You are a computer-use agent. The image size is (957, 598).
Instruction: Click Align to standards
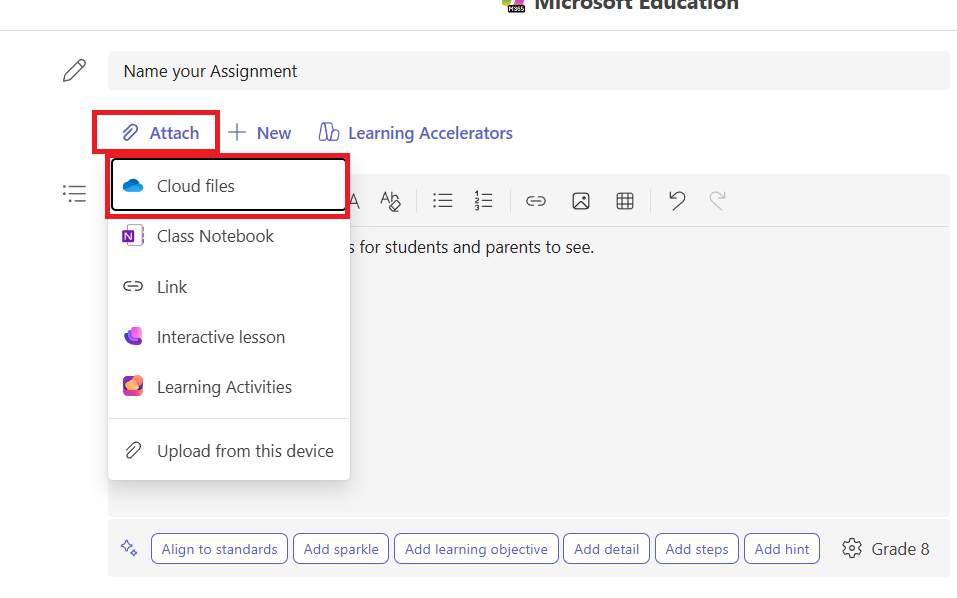219,549
